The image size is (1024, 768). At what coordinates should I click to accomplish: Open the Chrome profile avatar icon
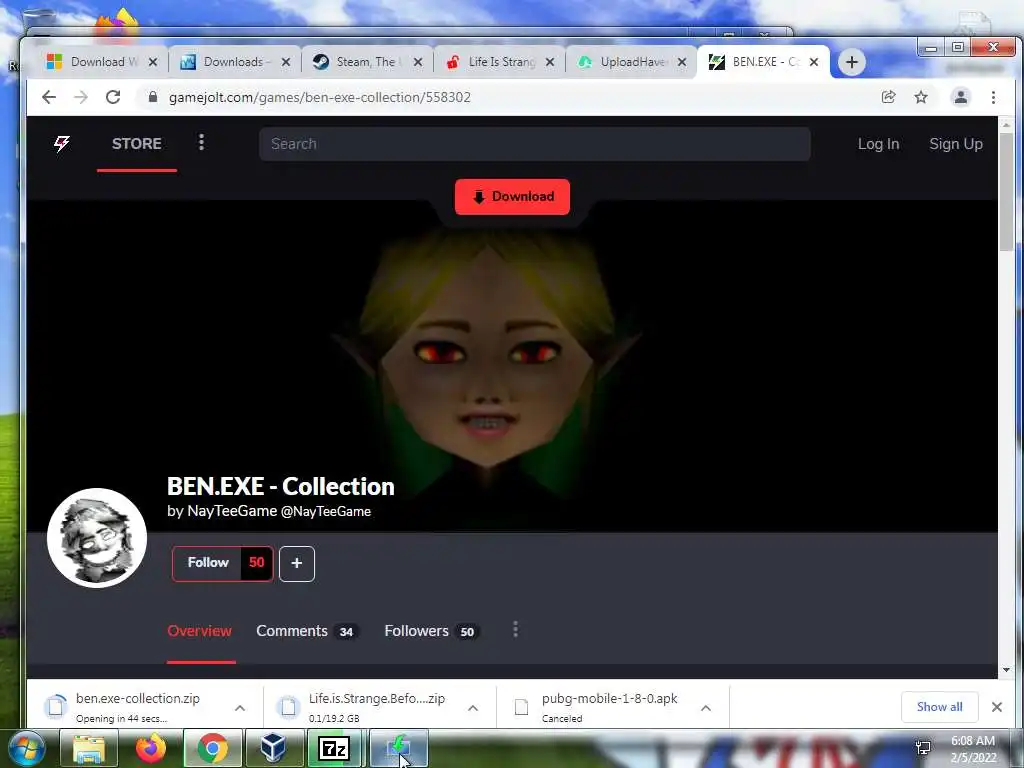pyautogui.click(x=961, y=97)
